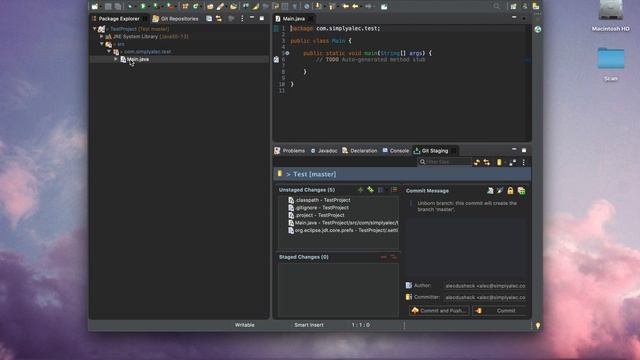Click the Committer input field
The image size is (640, 360).
click(485, 298)
